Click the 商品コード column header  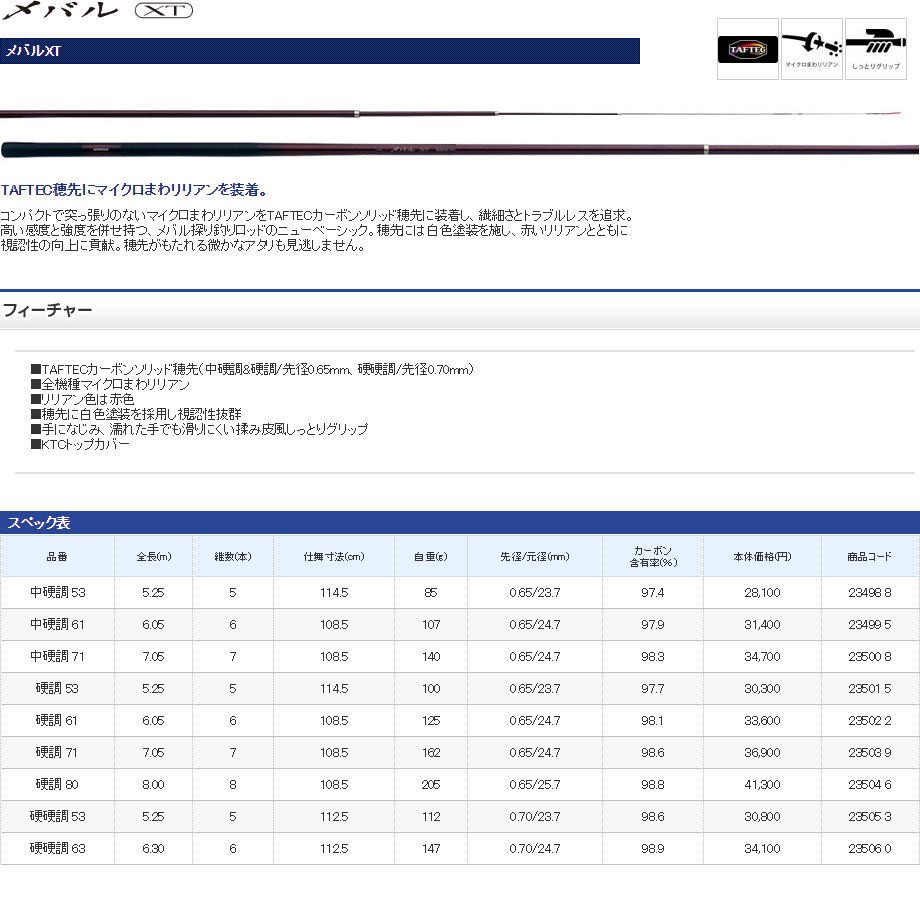[870, 556]
